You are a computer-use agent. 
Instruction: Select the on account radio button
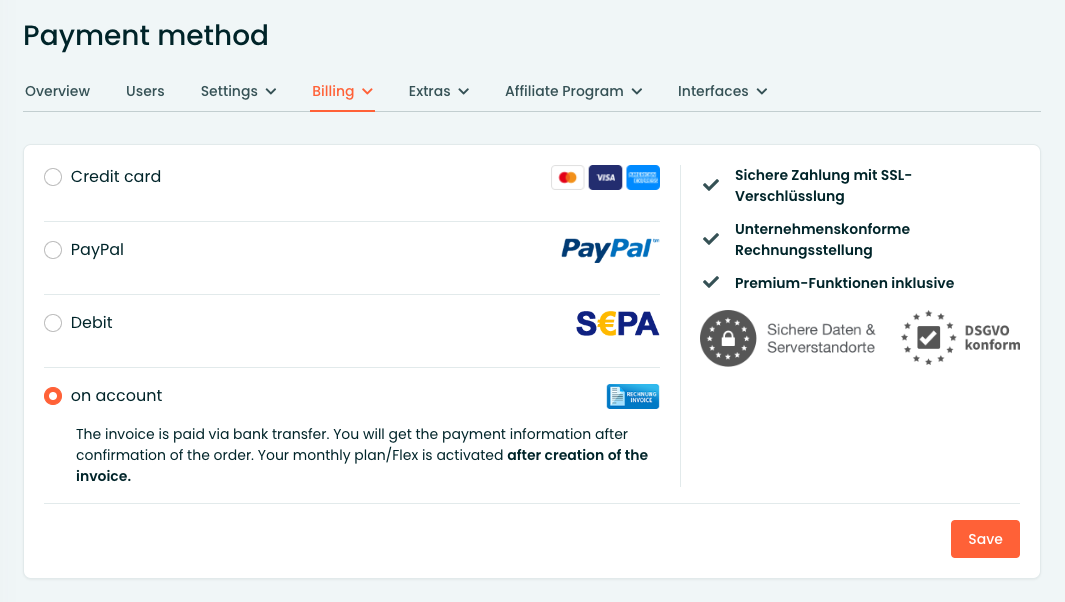point(53,395)
